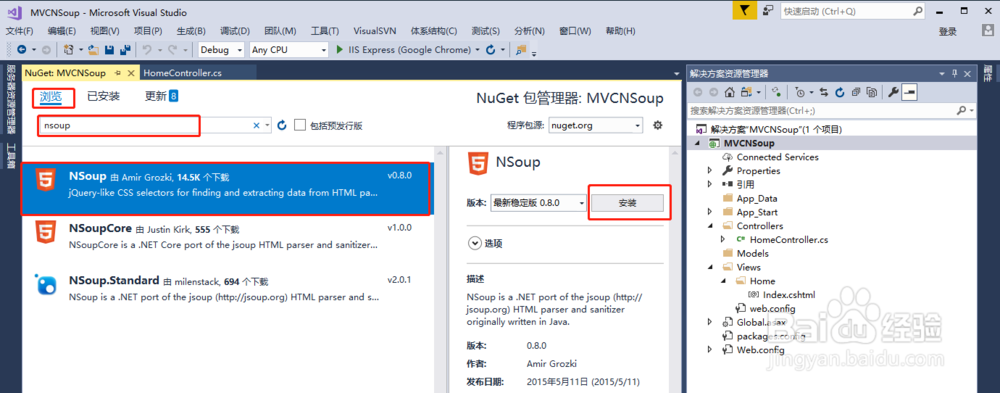Viewport: 1000px width, 393px height.
Task: Click the Save toolbar icon
Action: click(x=109, y=50)
